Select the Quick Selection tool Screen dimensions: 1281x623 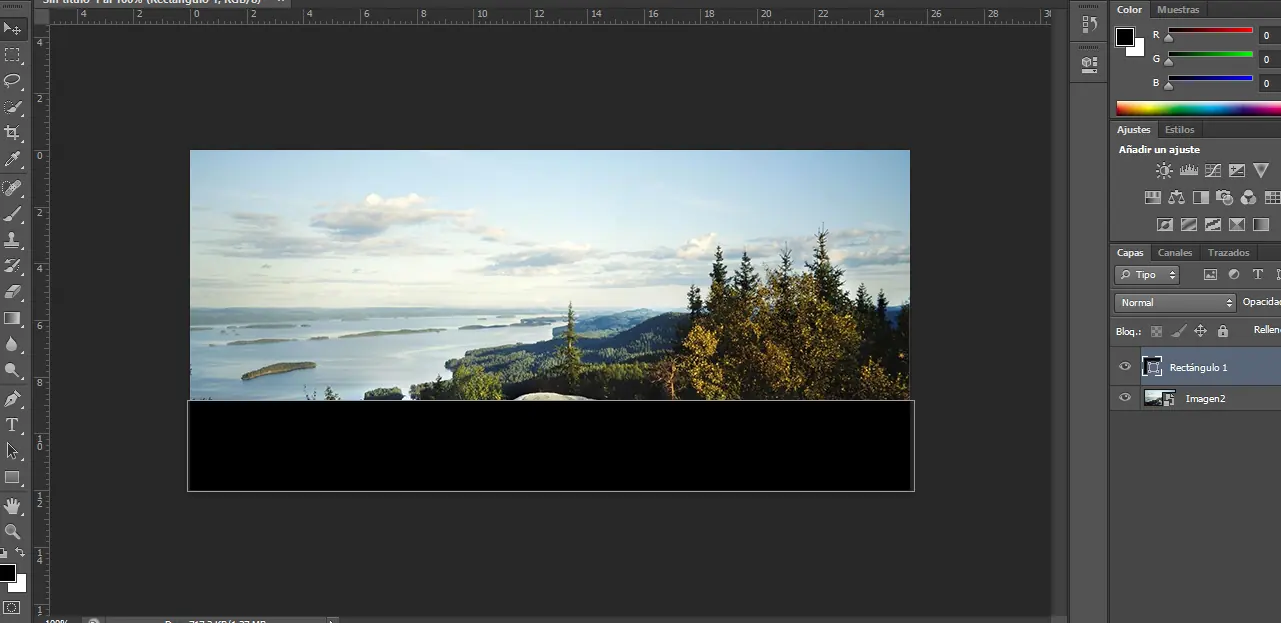tap(12, 107)
